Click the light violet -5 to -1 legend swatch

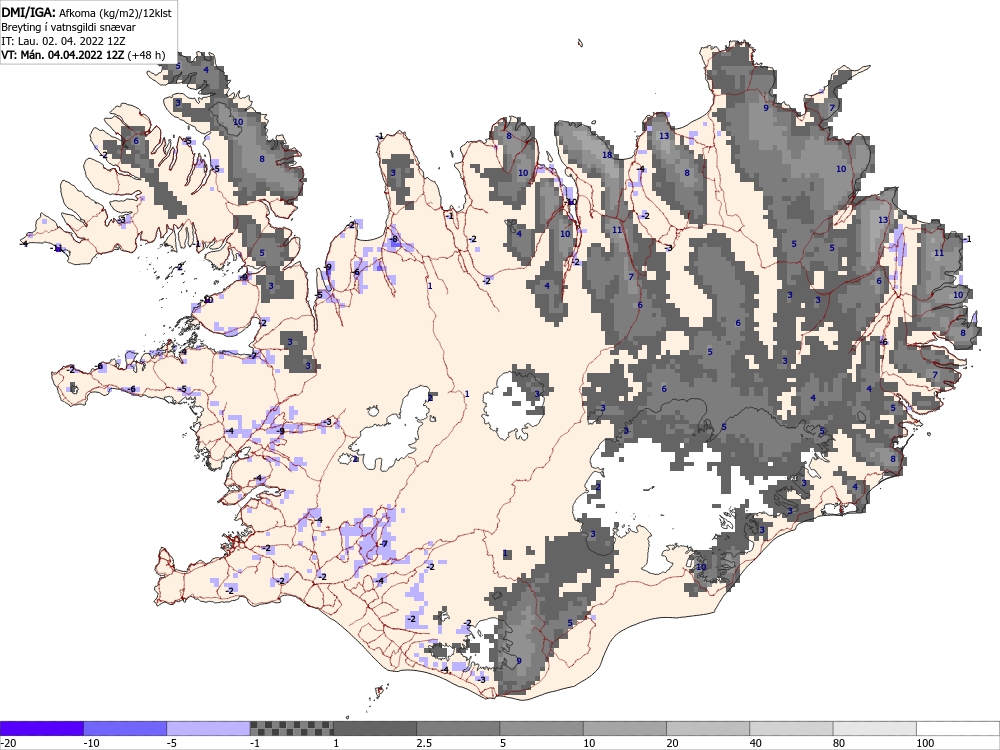click(209, 728)
